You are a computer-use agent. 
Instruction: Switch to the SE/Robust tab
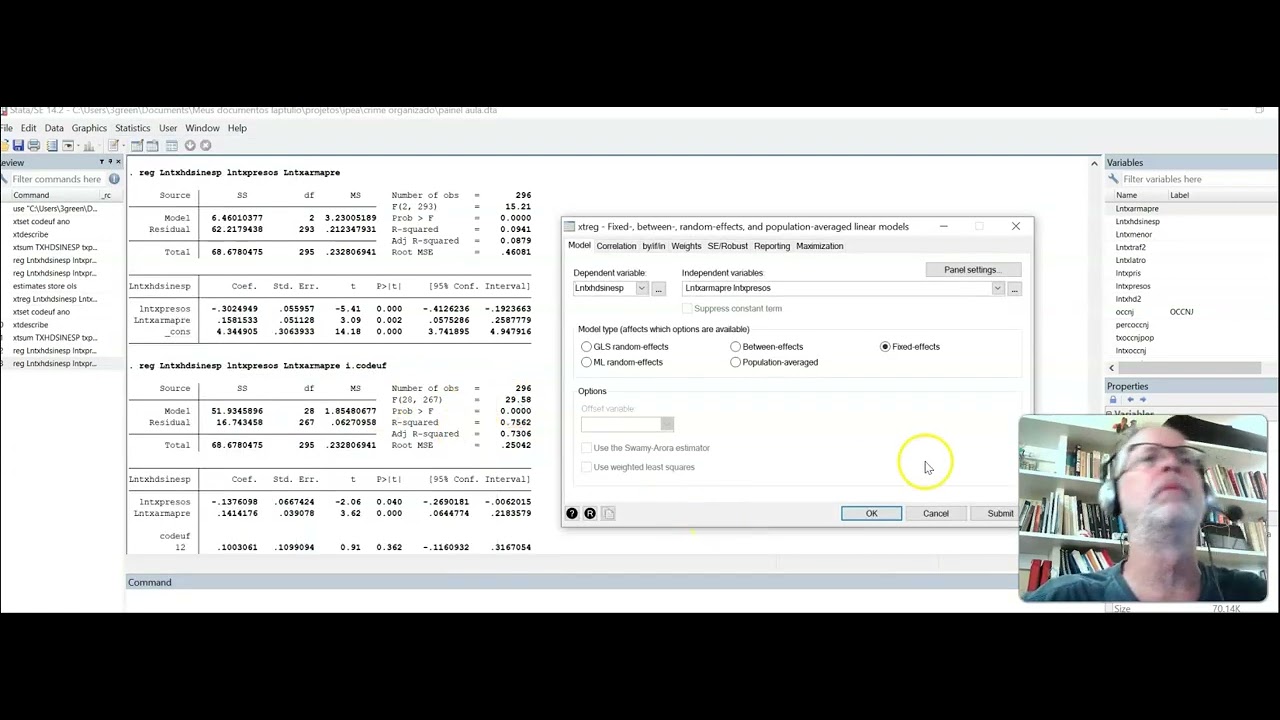coord(727,246)
